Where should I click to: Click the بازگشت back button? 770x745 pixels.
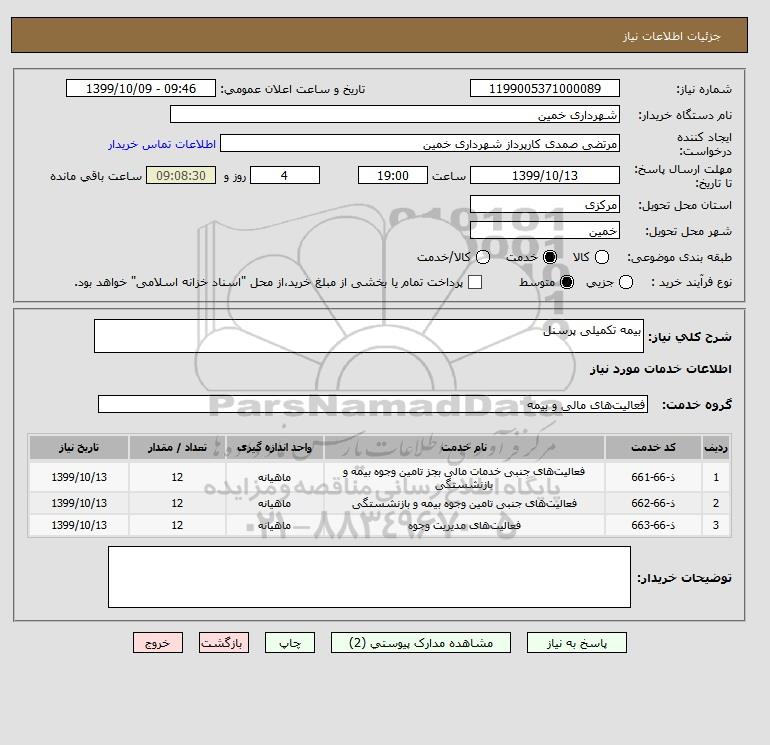point(224,643)
